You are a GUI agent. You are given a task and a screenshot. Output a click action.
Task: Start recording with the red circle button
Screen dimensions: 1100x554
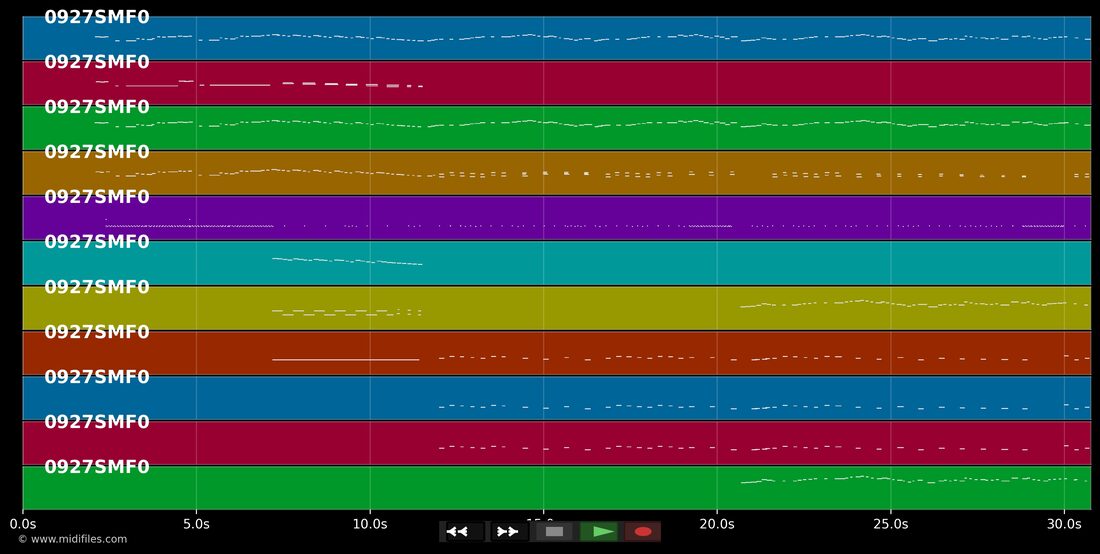coord(643,532)
